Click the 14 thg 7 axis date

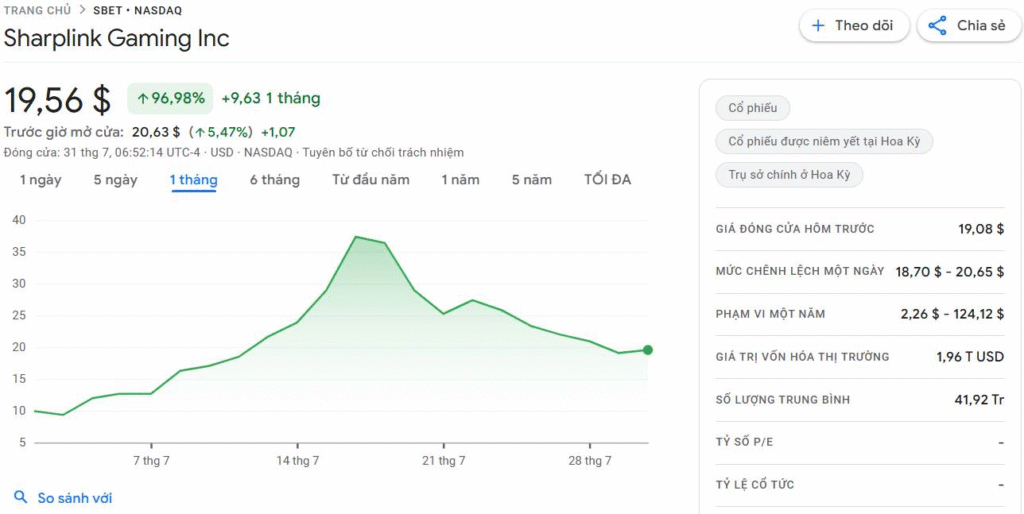pos(298,461)
